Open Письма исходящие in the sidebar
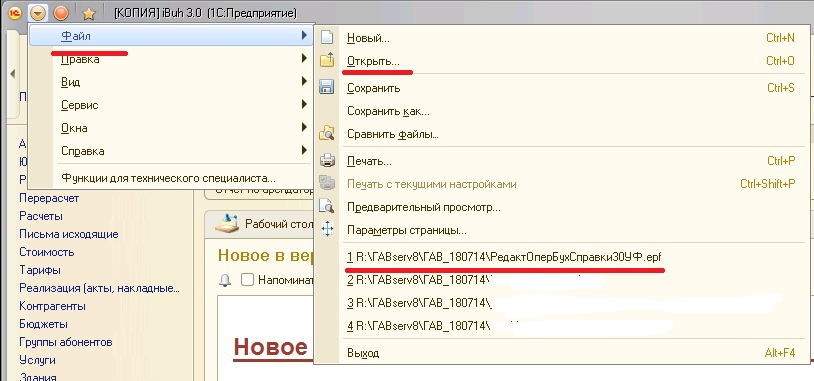This screenshot has height=381, width=814. click(69, 234)
